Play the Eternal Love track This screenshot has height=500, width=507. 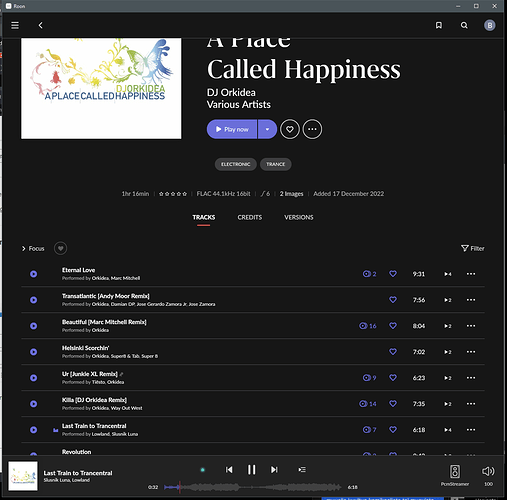(34, 274)
